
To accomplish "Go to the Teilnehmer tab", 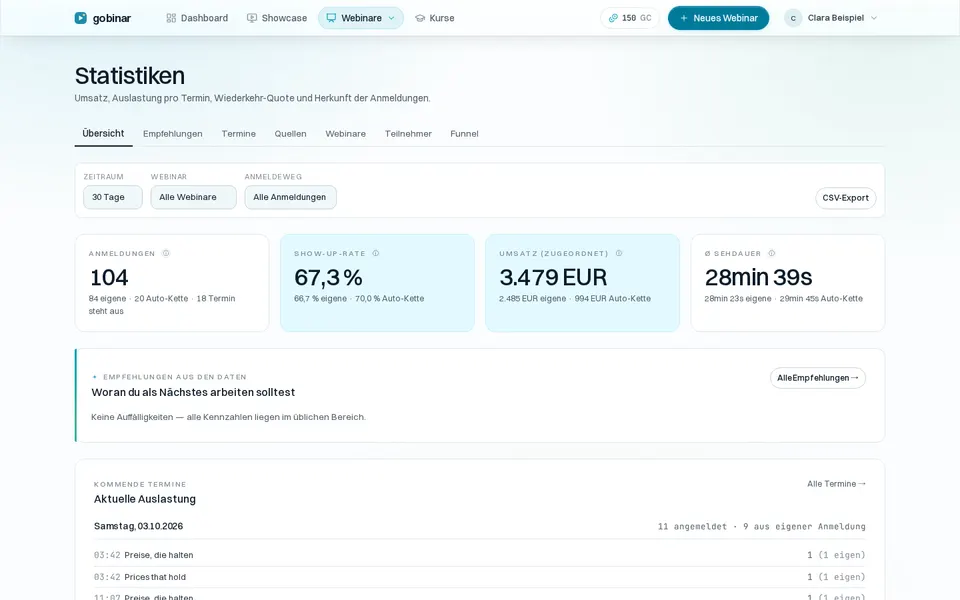I will [408, 133].
